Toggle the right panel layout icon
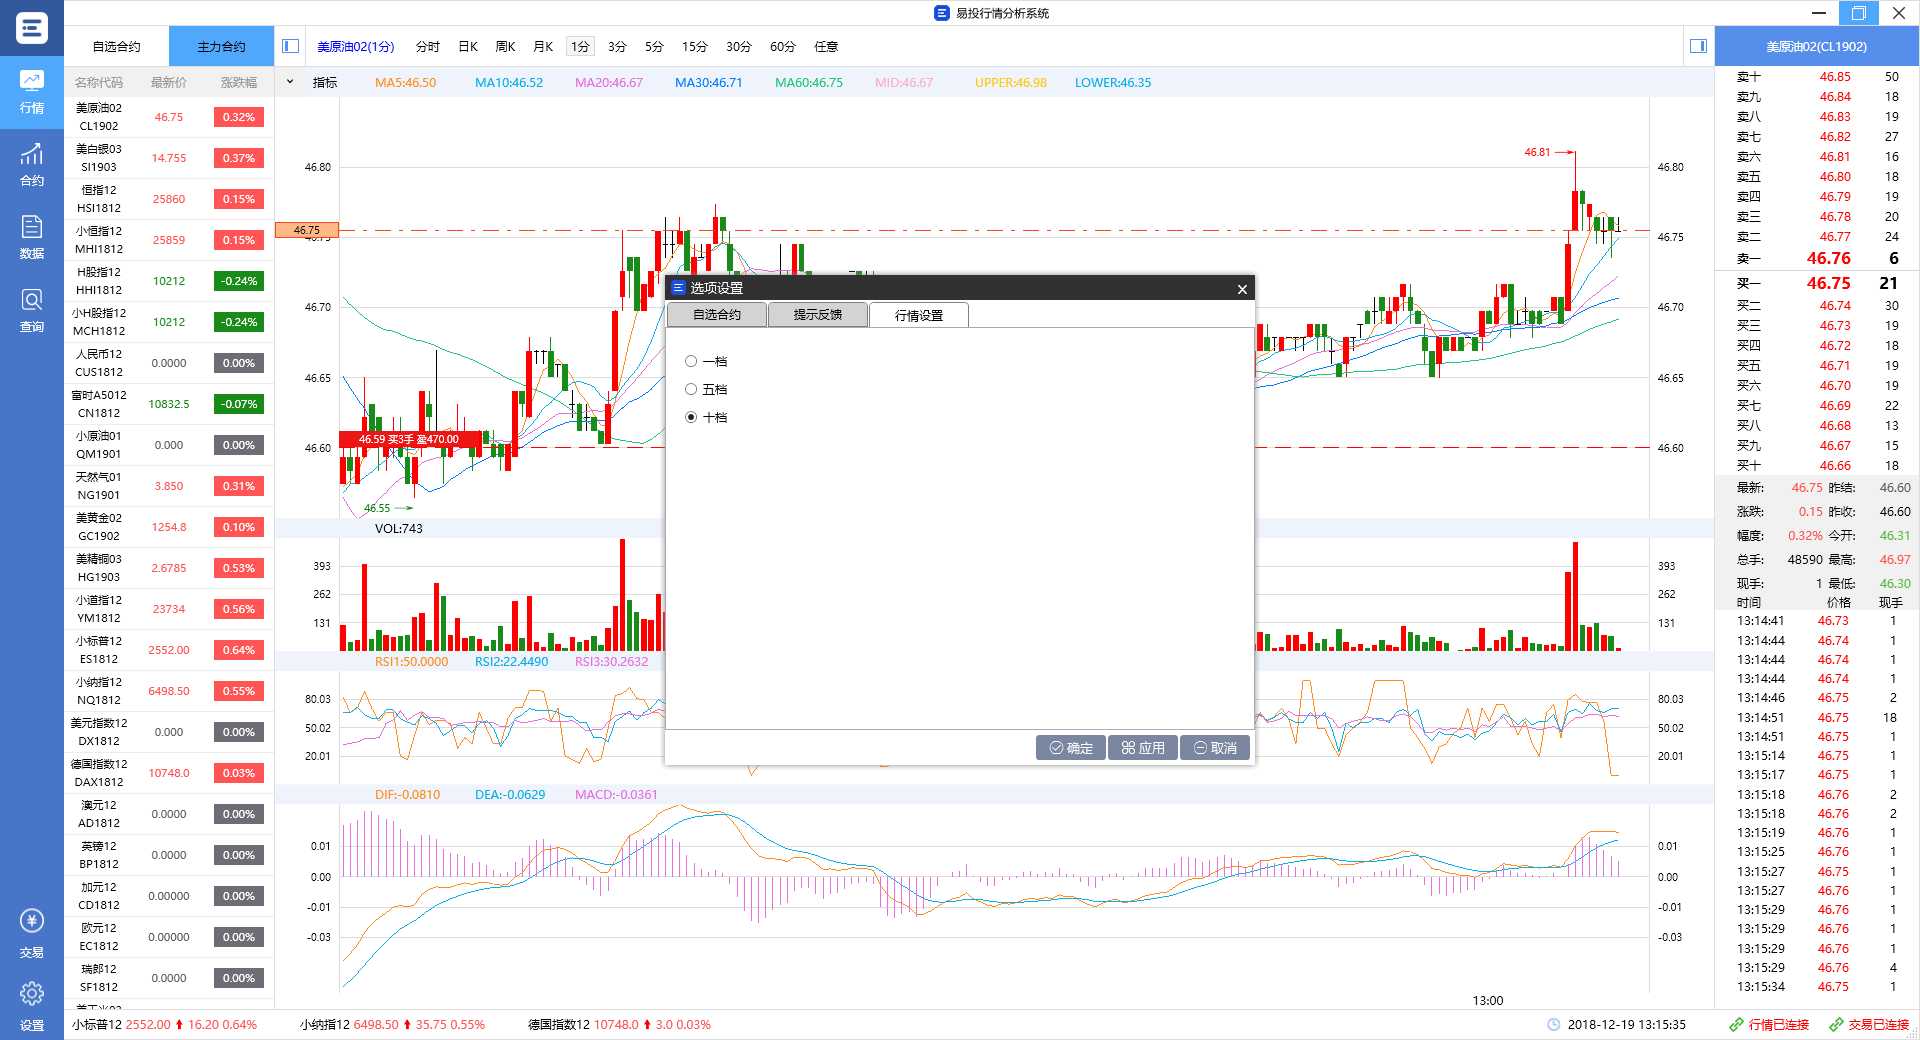 (1698, 46)
